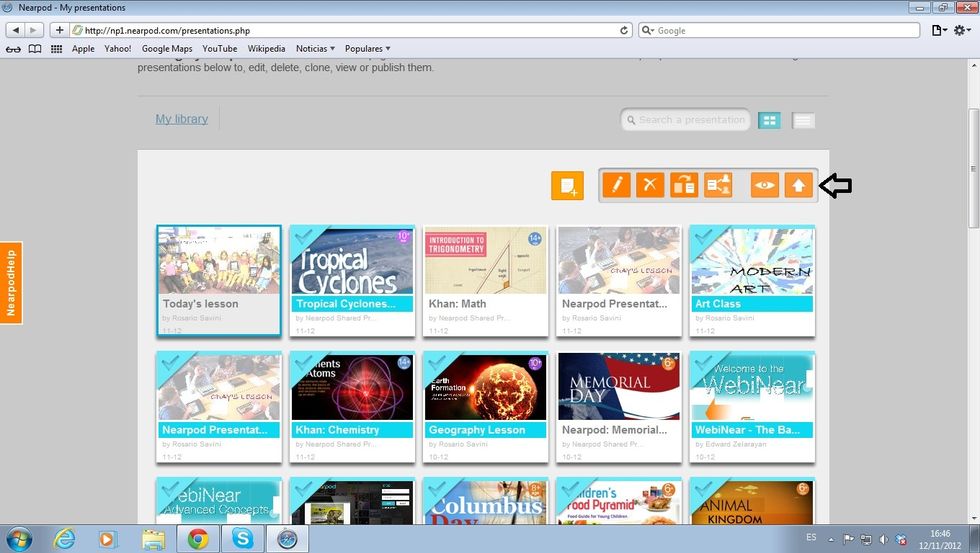
Task: Click the address bar URL field
Action: tap(350, 30)
